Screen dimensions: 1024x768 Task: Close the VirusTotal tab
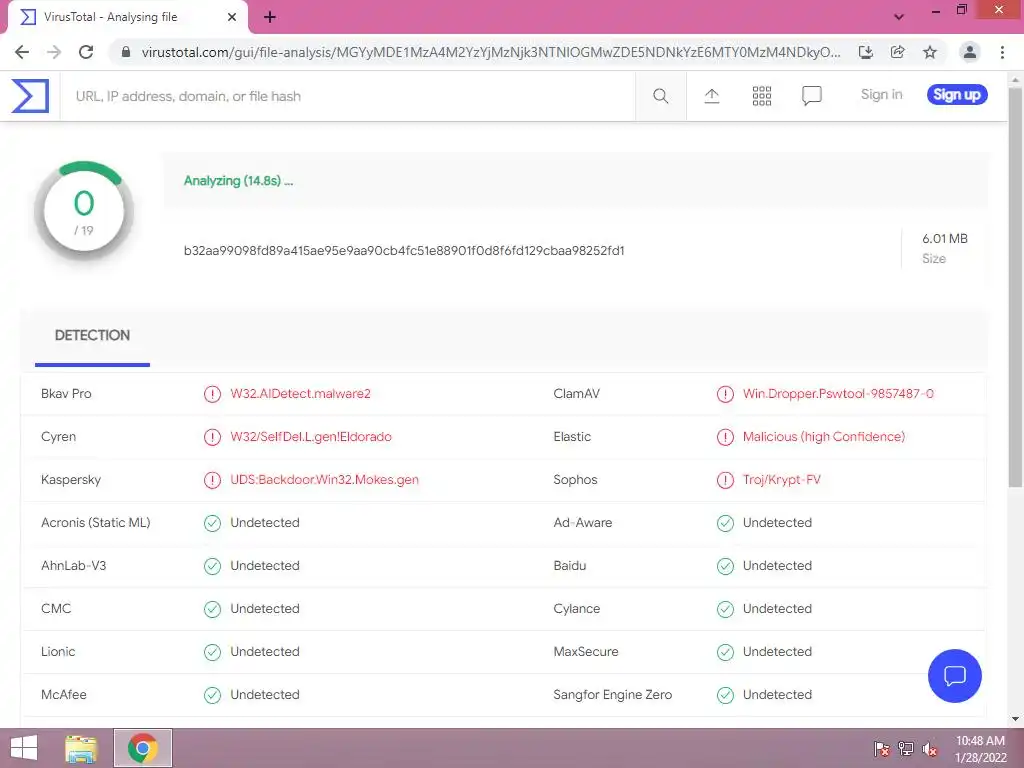[x=231, y=18]
